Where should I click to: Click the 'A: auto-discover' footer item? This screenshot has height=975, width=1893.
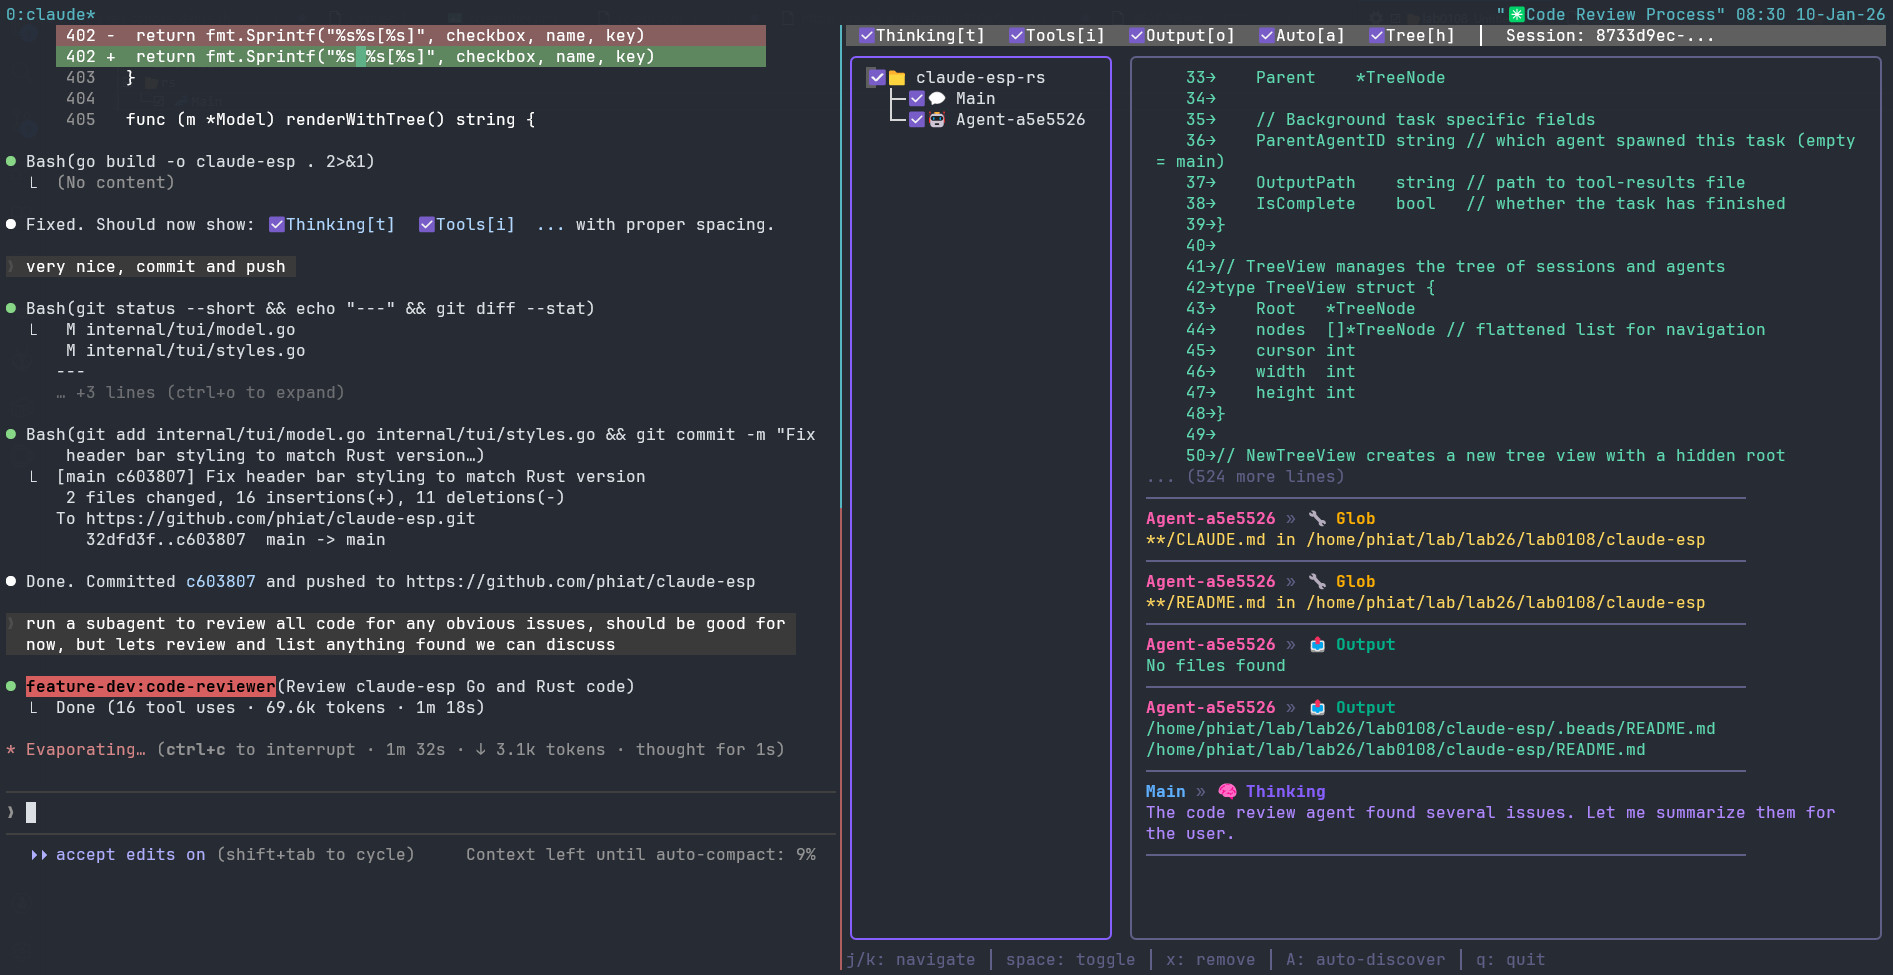pyautogui.click(x=1365, y=960)
